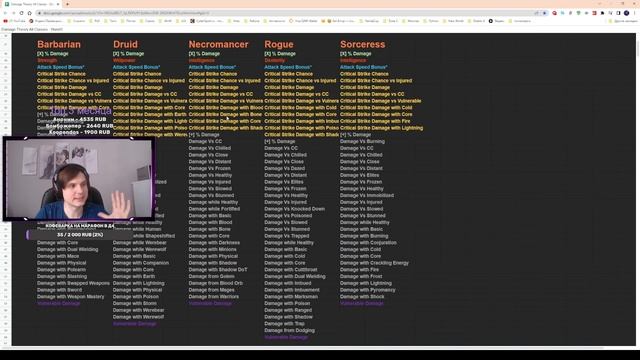Click Damage Vs Dazed
Screen dimensions: 640x360
(284, 168)
